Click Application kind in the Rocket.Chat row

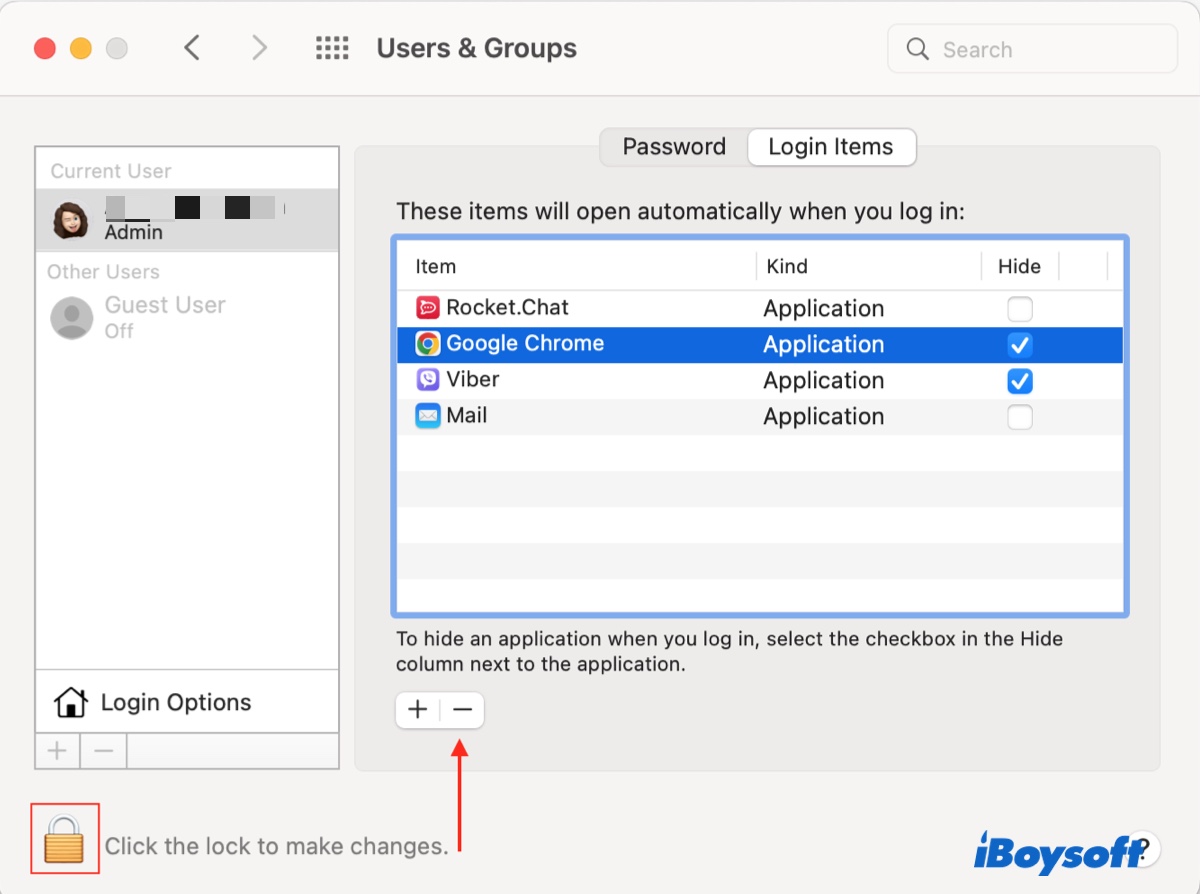(x=824, y=308)
